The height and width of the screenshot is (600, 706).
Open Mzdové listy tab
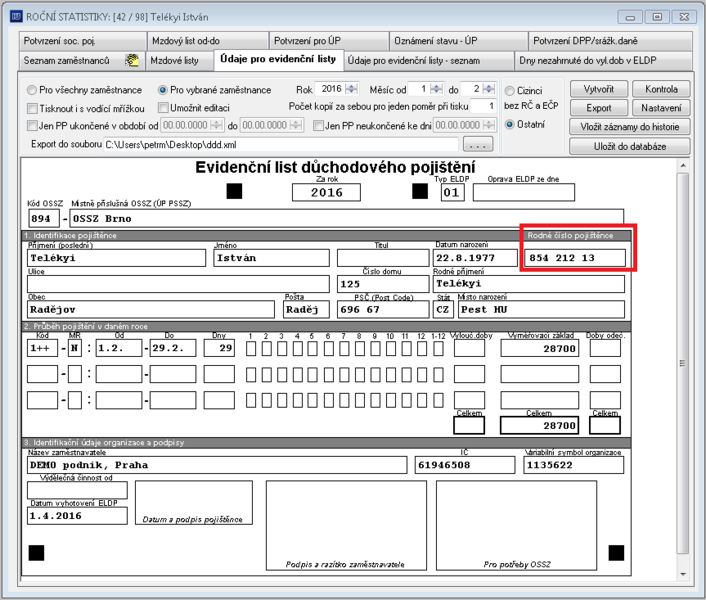[179, 61]
